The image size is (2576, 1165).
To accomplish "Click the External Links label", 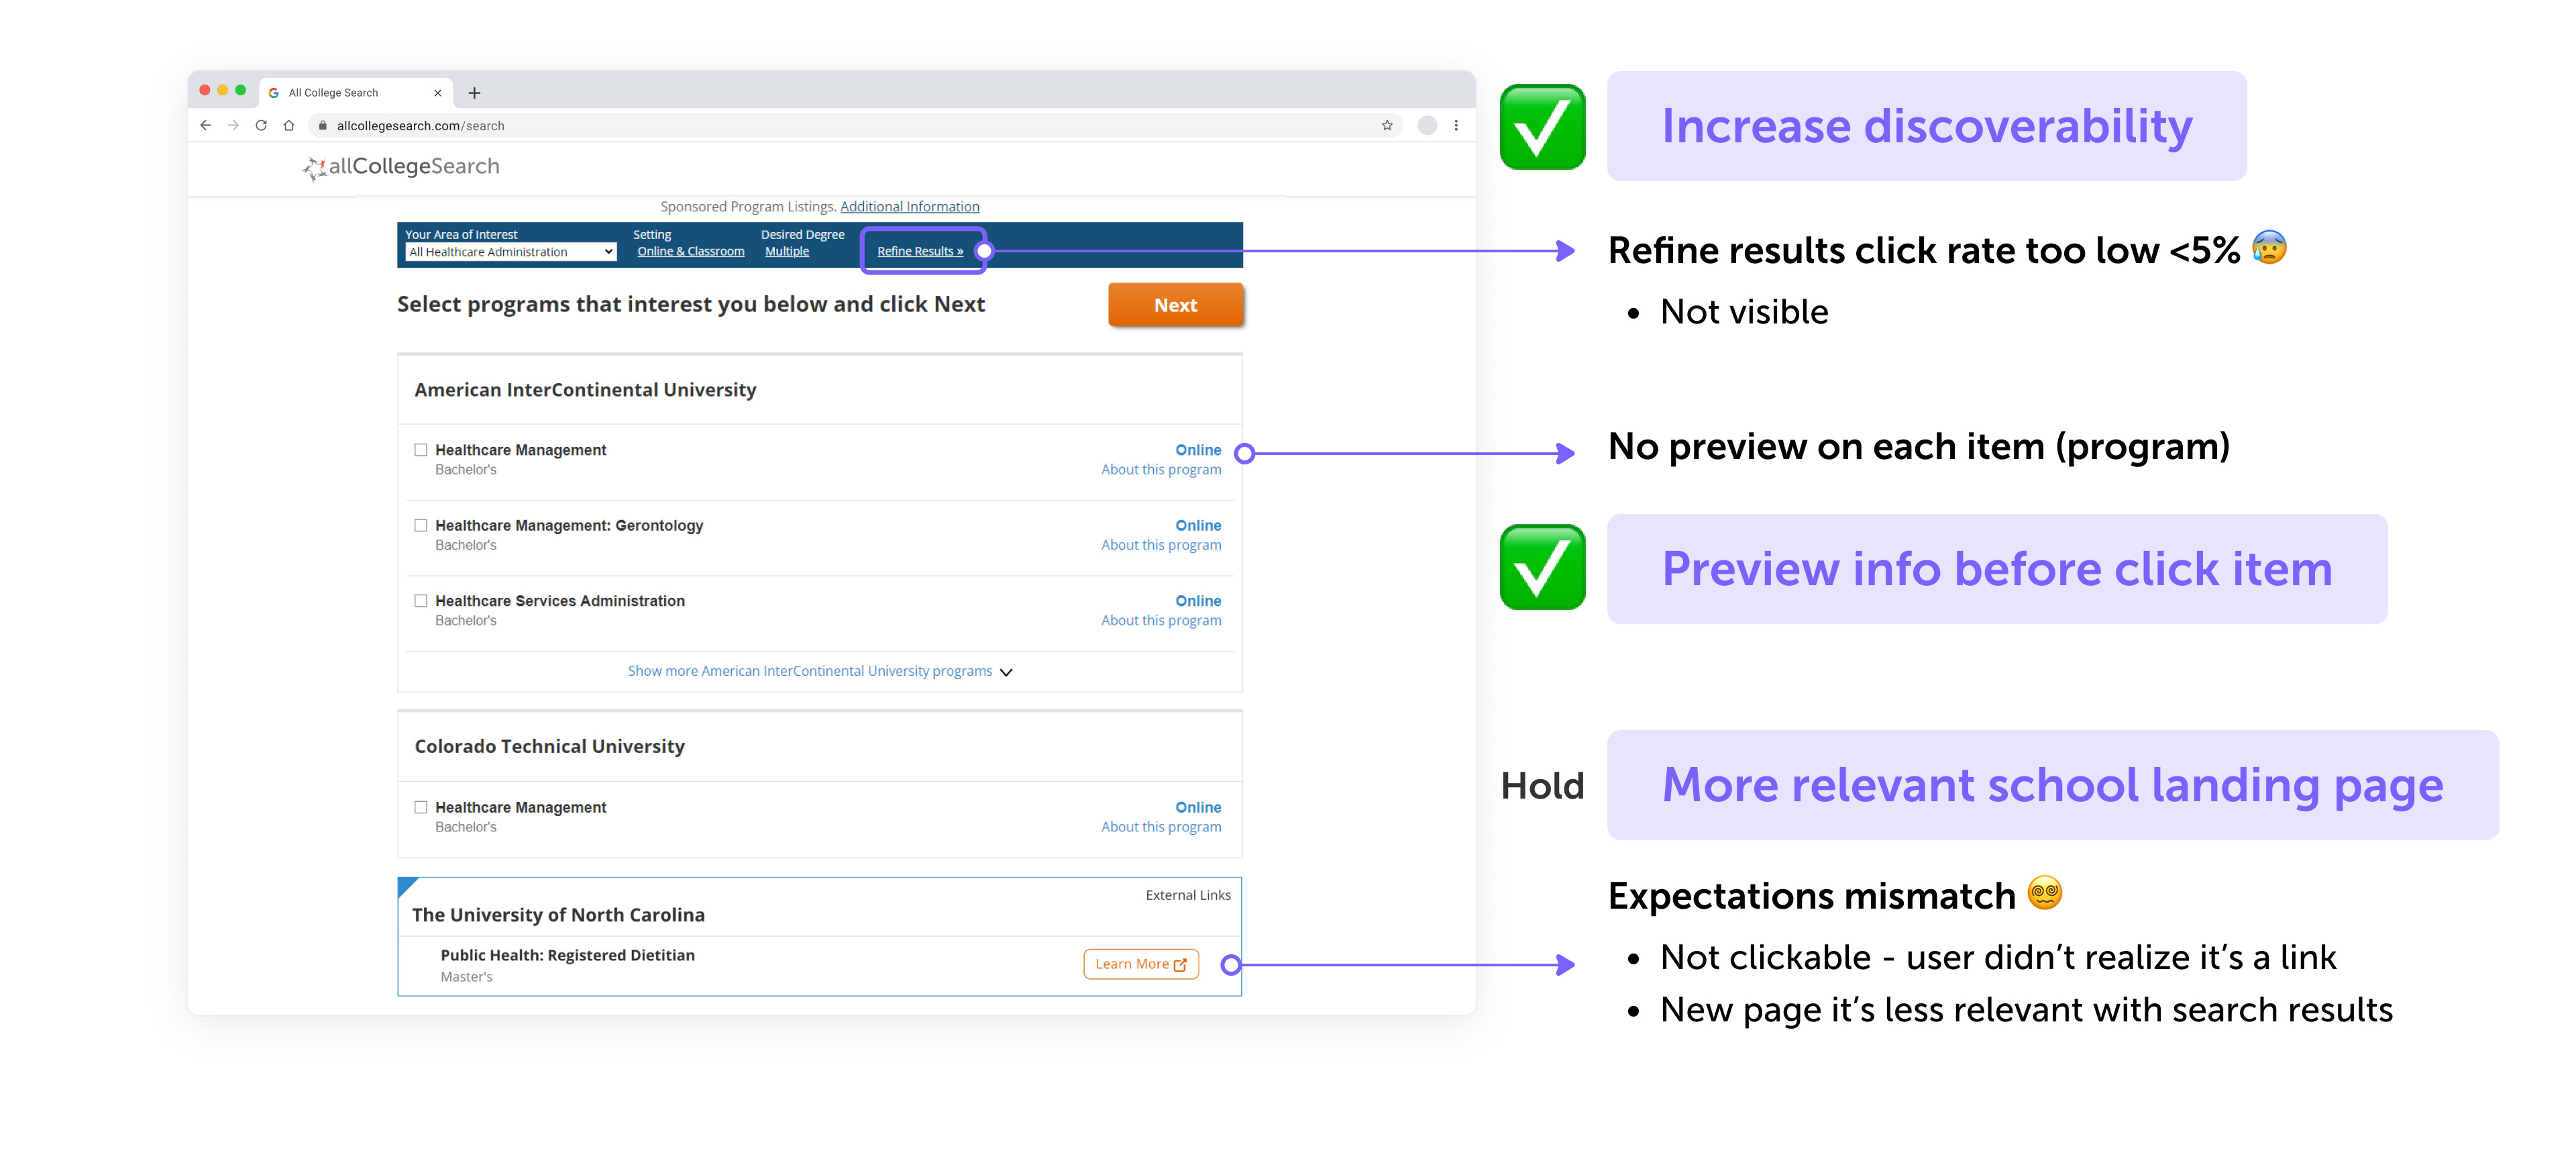I will [x=1188, y=895].
